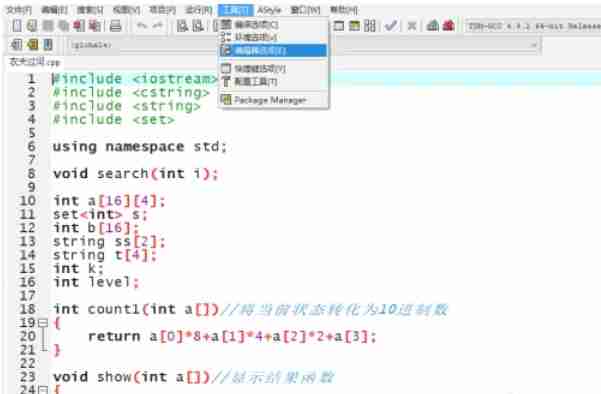The image size is (601, 394).
Task: Choose 编译选项 Compiler Options menu entry
Action: (273, 25)
